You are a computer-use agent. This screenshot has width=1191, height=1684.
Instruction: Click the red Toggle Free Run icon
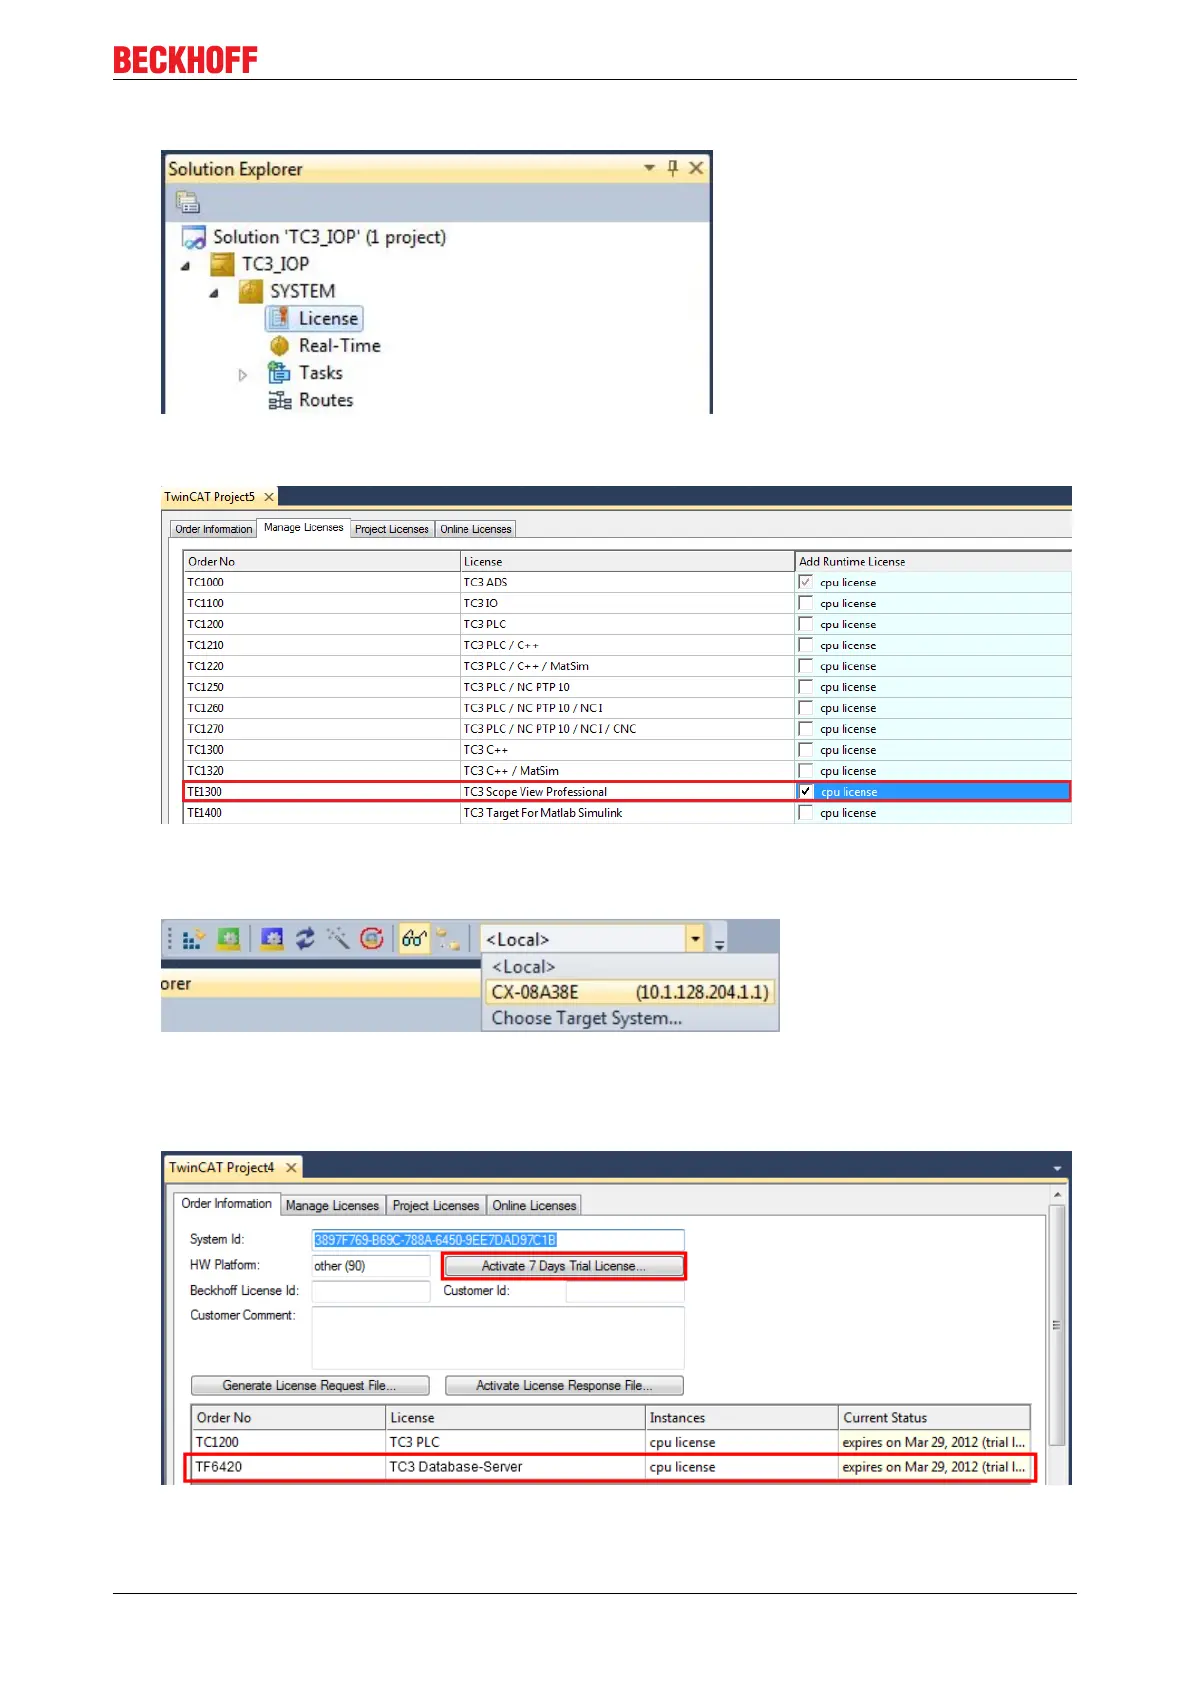[x=371, y=938]
